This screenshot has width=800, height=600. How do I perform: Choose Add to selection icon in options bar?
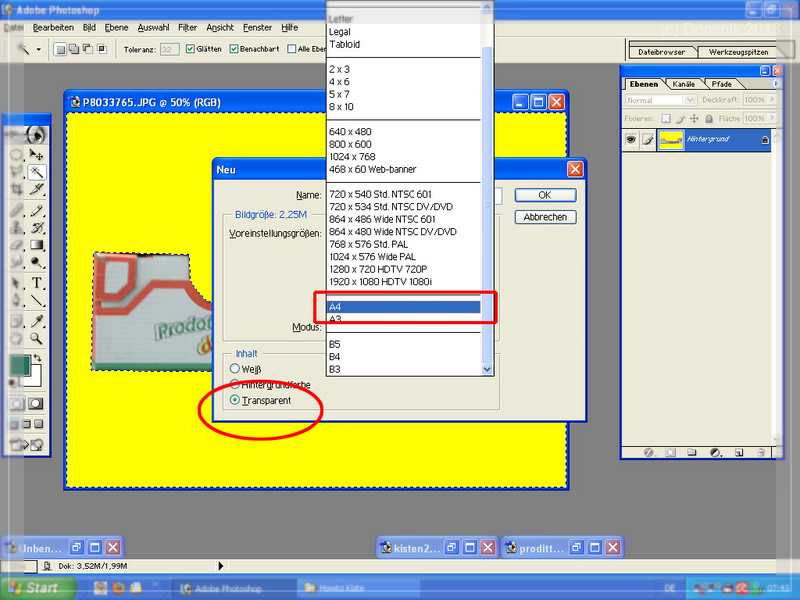pyautogui.click(x=74, y=49)
